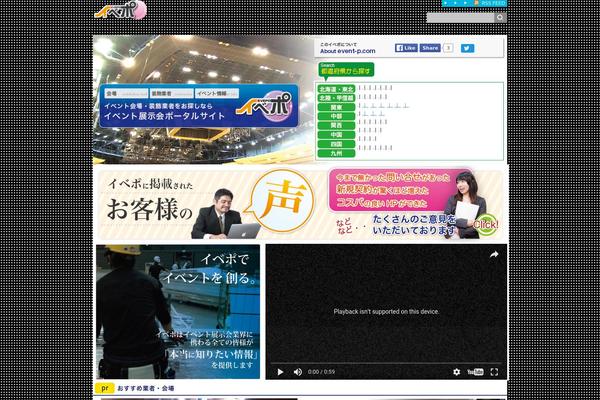Select the 中部 region button
Image resolution: width=600 pixels, height=400 pixels.
click(x=336, y=116)
